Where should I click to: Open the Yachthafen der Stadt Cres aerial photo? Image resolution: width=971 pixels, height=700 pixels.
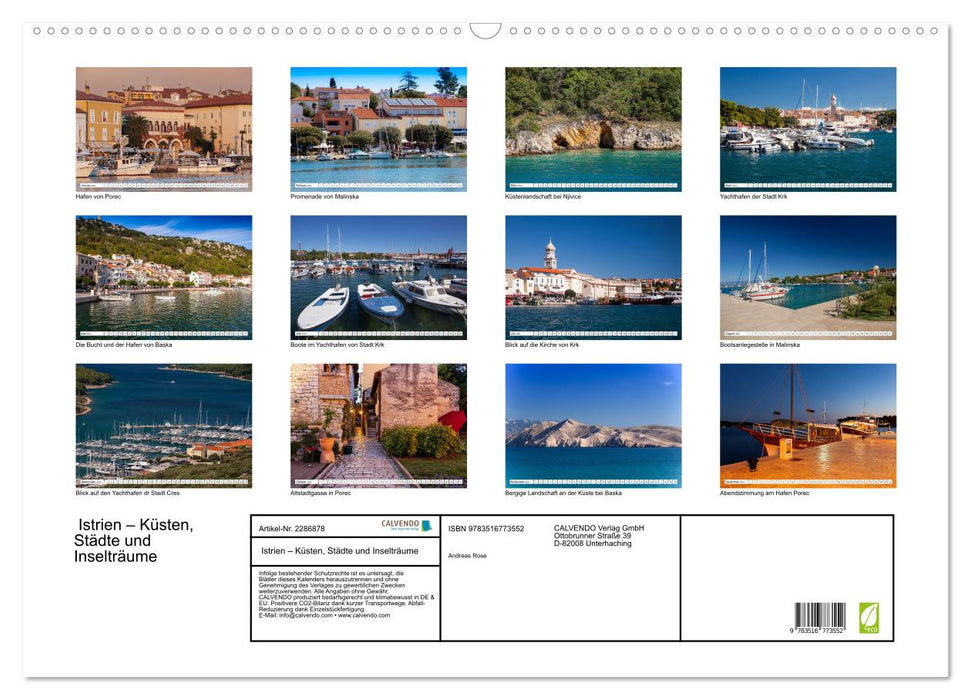point(164,426)
